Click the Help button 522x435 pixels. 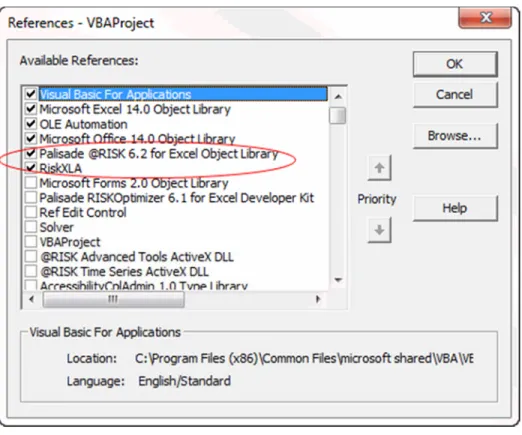[x=455, y=208]
